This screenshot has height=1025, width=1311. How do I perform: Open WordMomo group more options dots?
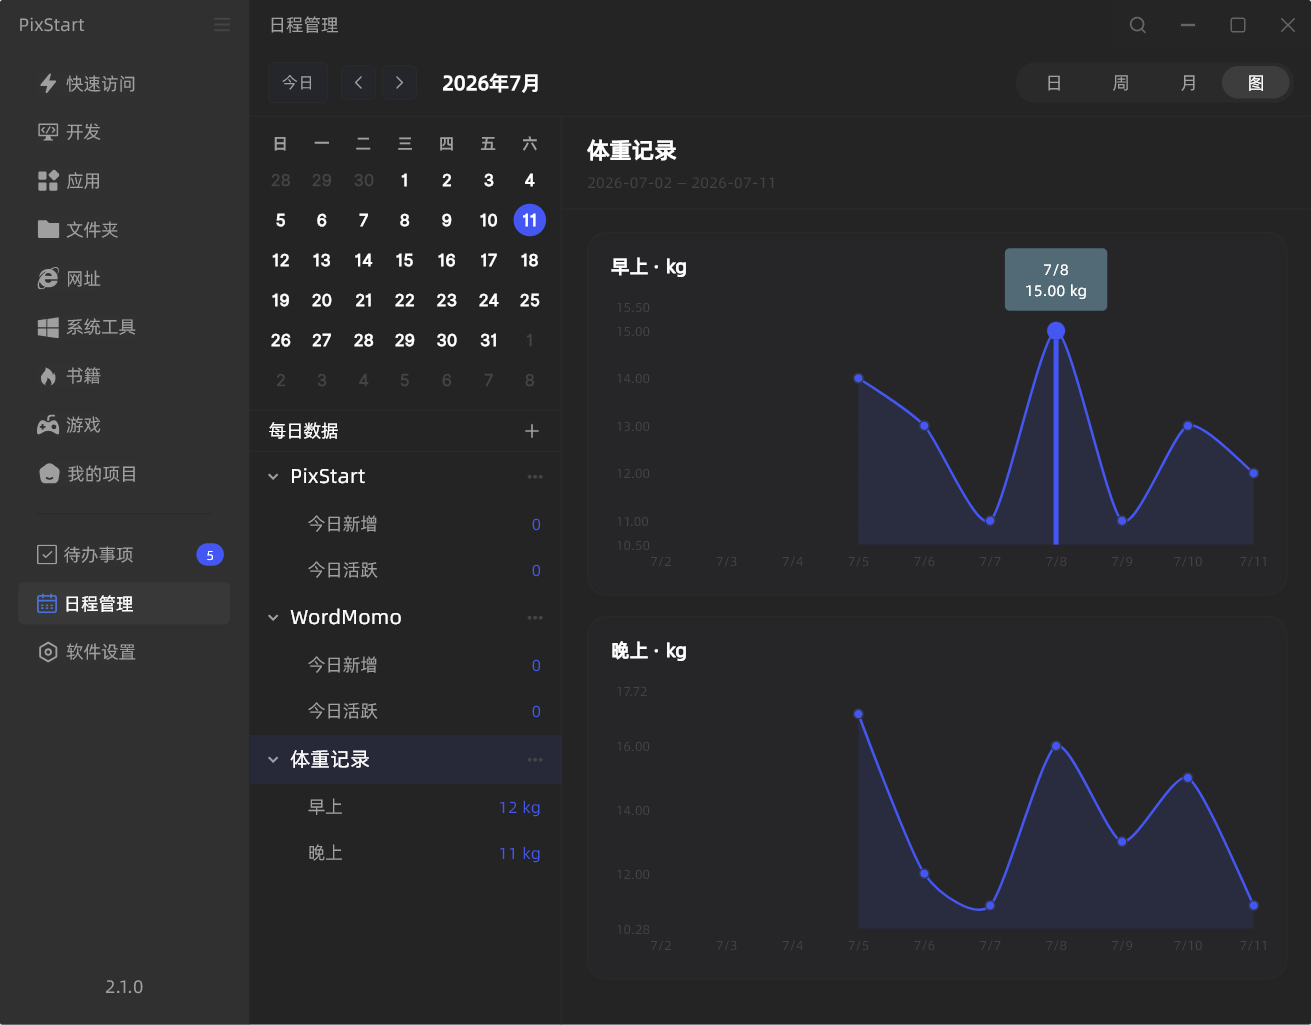(x=535, y=618)
